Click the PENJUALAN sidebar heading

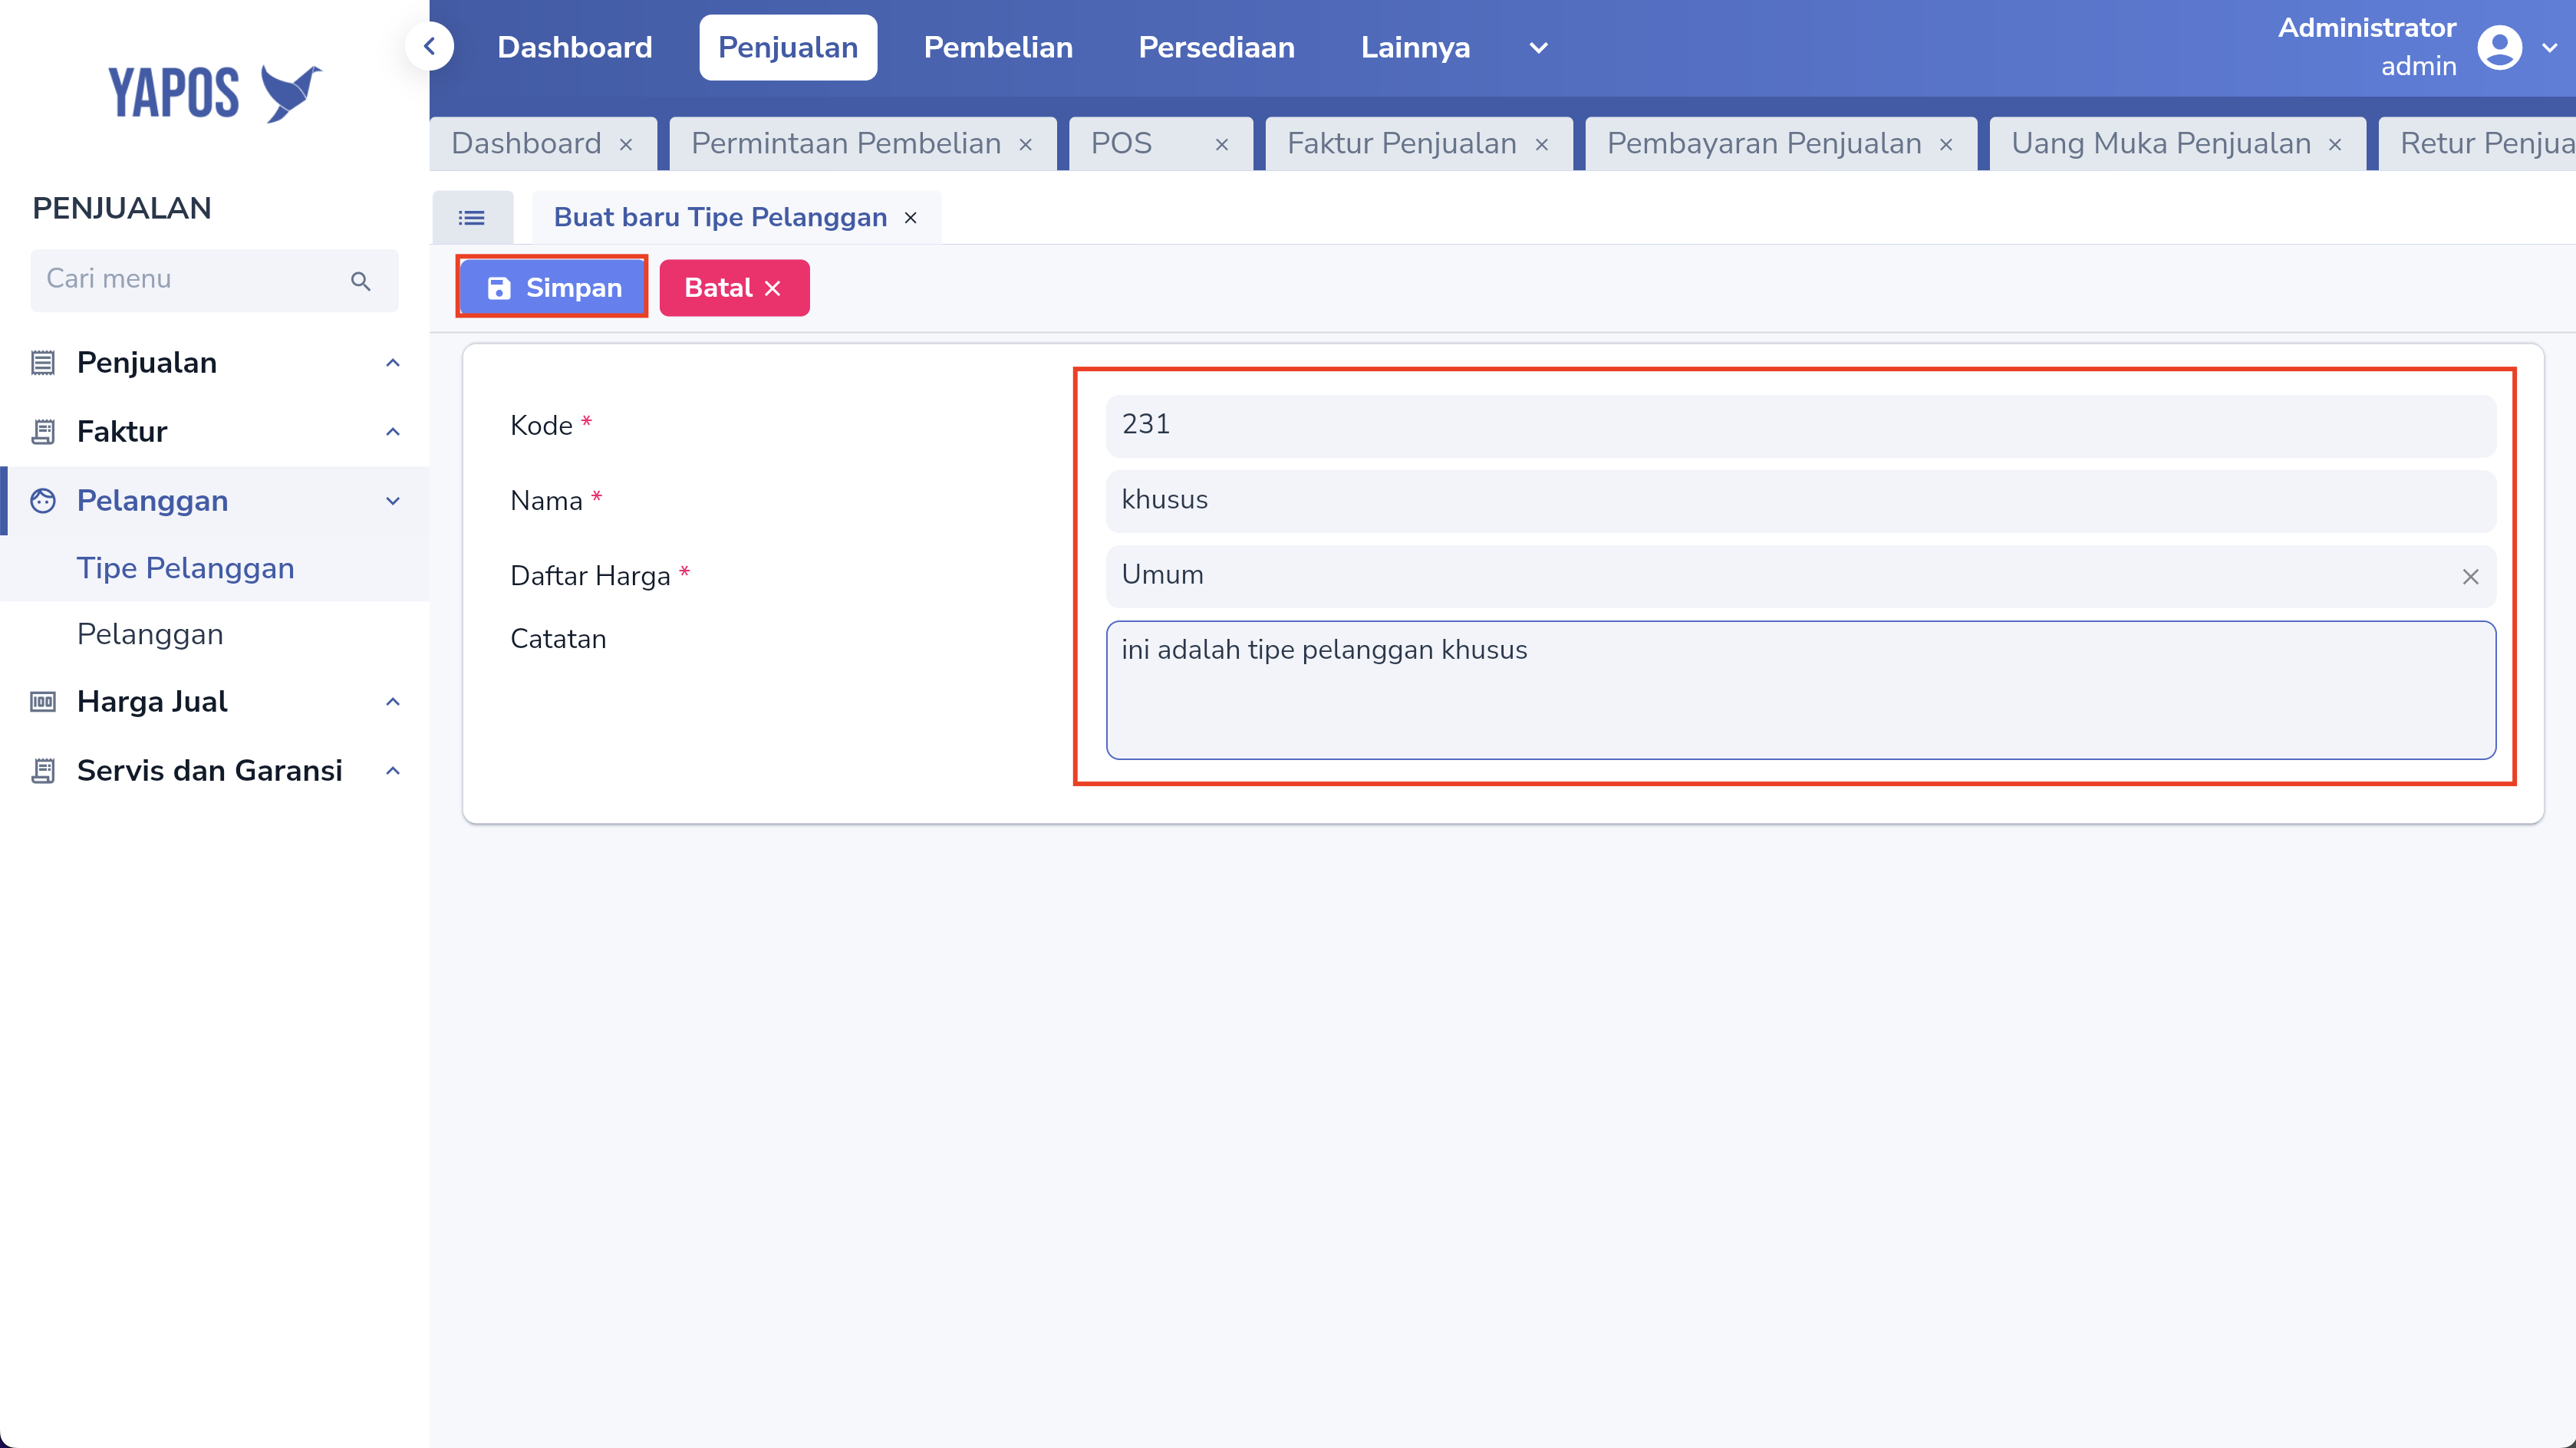[x=122, y=208]
